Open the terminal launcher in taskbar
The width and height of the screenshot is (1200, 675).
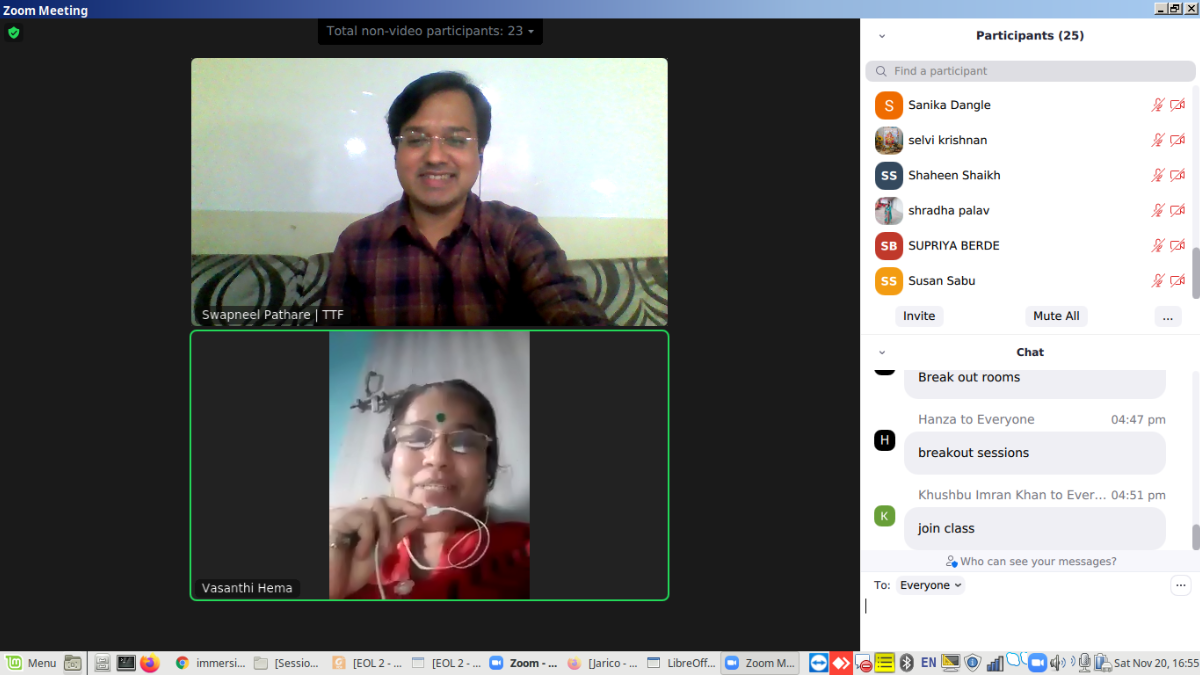pos(126,663)
